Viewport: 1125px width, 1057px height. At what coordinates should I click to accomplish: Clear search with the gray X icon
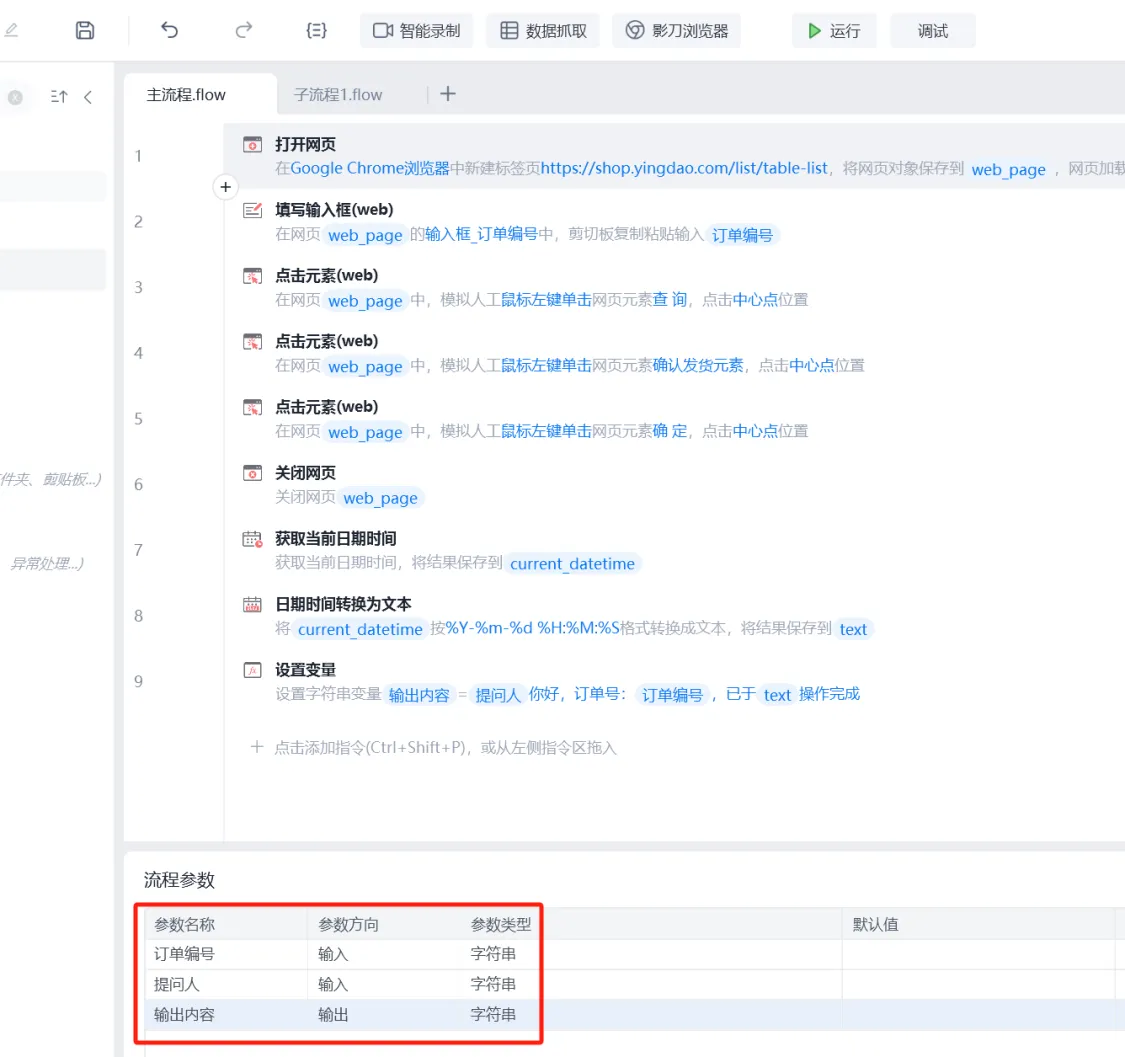coord(15,97)
